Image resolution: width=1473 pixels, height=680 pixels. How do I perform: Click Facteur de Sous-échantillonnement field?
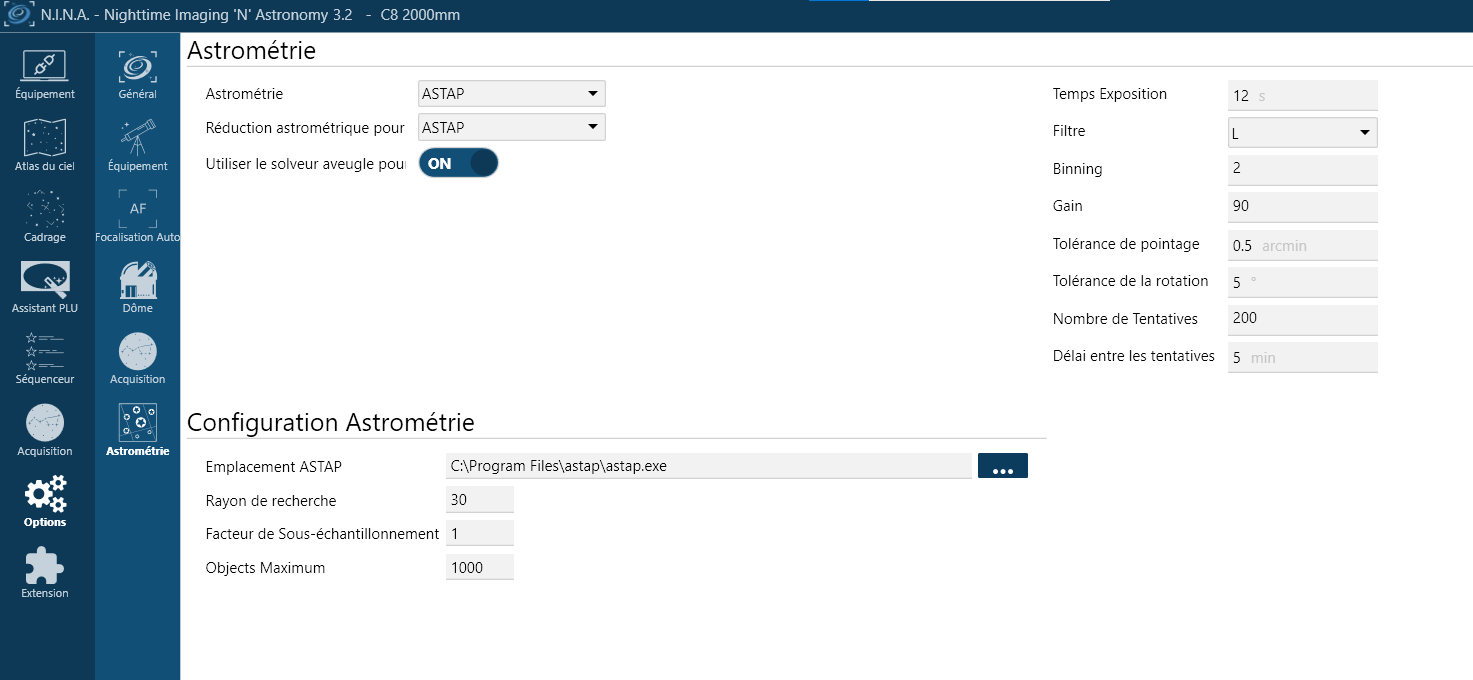pos(480,534)
